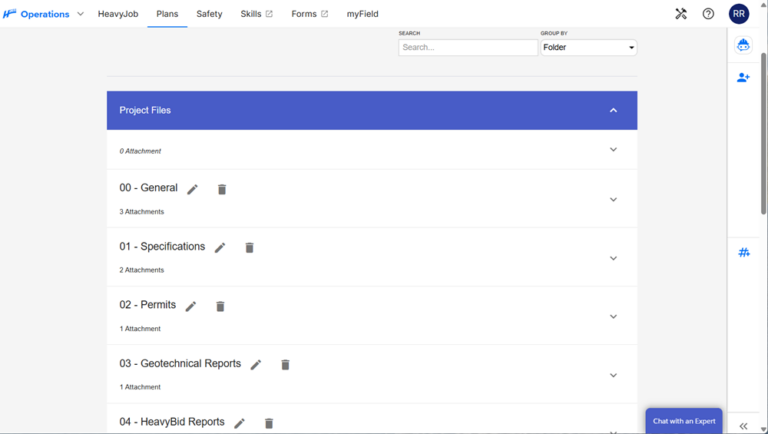The image size is (768, 434).
Task: Delete the 03 - Geotechnical Reports folder
Action: pos(285,365)
